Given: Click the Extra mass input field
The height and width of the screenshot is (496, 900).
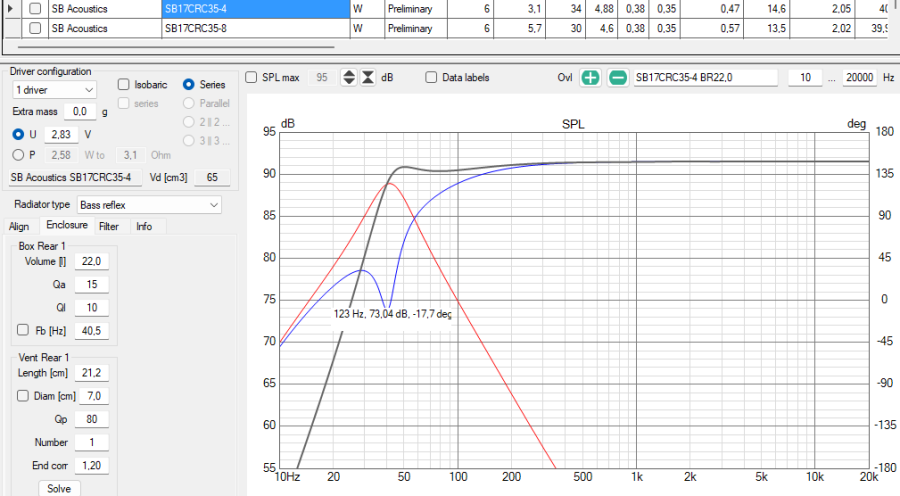Looking at the screenshot, I should (80, 111).
